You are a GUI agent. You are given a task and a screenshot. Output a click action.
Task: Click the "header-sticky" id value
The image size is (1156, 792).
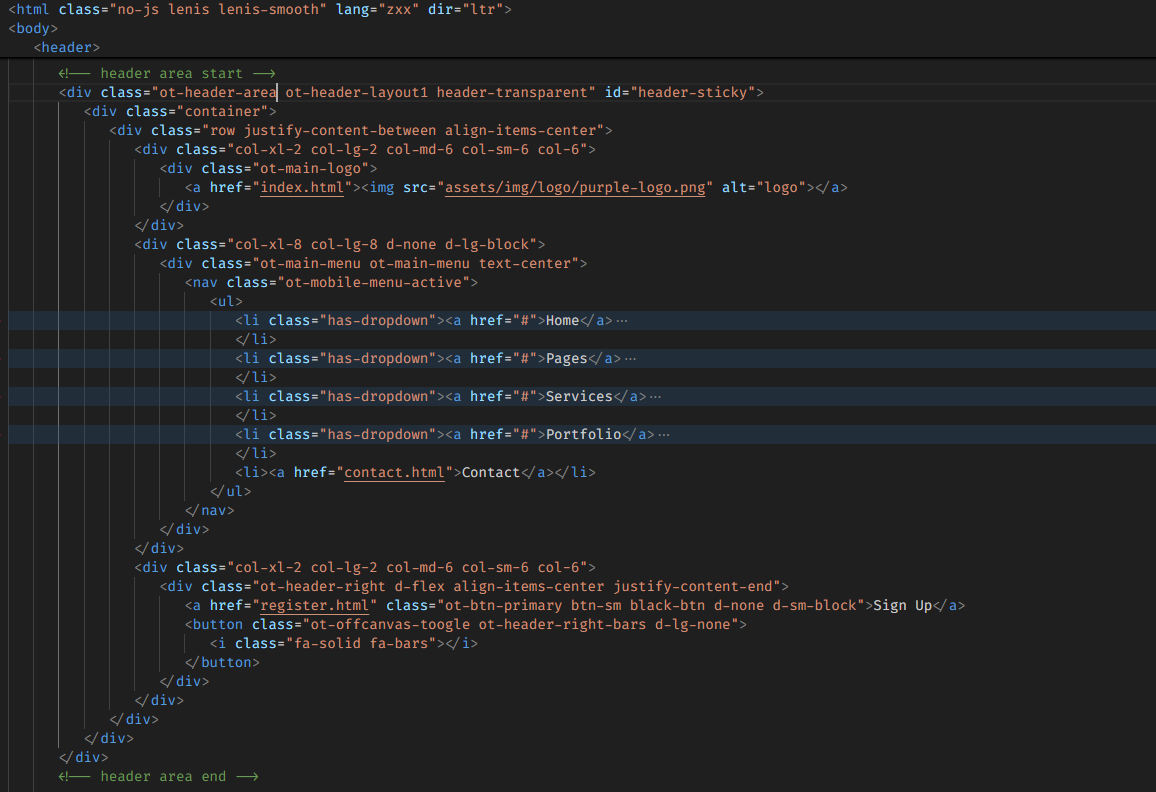[x=692, y=93]
